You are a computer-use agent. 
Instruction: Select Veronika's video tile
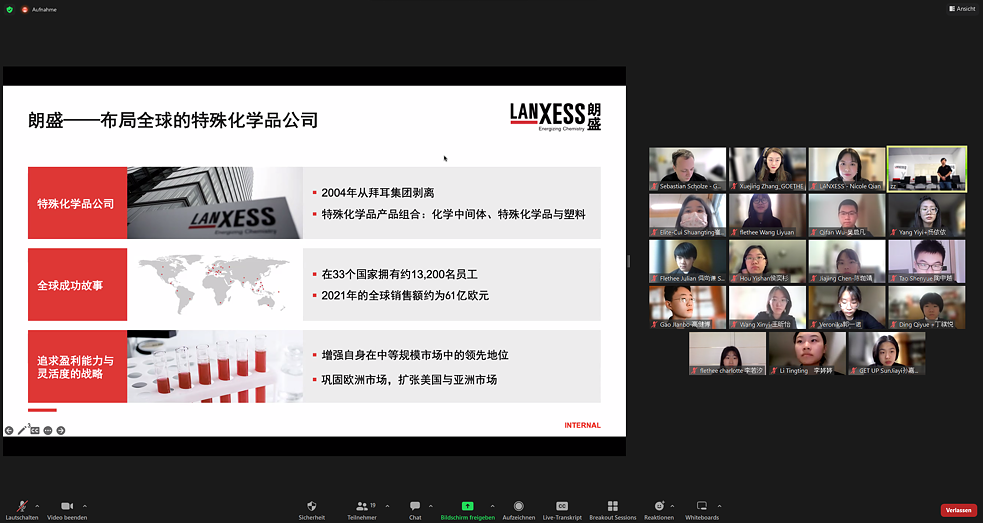pos(847,307)
